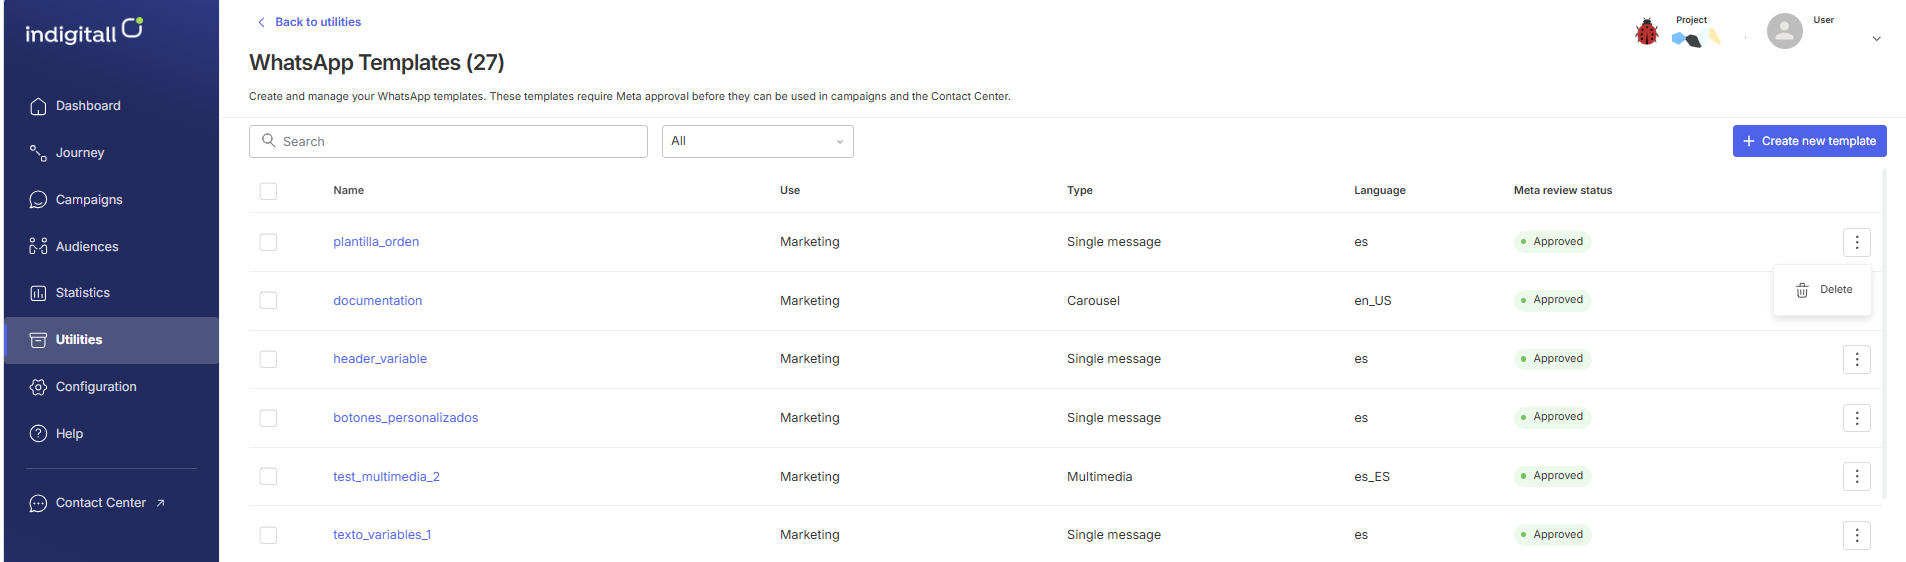This screenshot has width=1906, height=562.
Task: Open the Help question mark icon
Action: click(x=38, y=433)
